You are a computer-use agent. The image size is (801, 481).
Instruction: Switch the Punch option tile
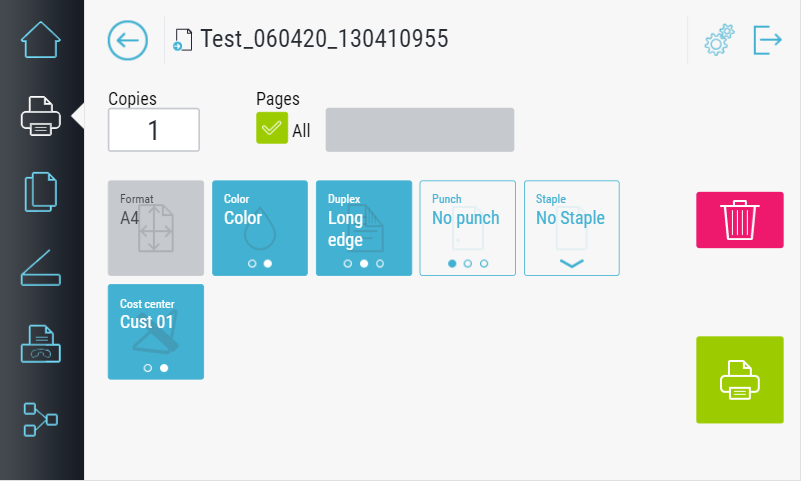pos(468,228)
